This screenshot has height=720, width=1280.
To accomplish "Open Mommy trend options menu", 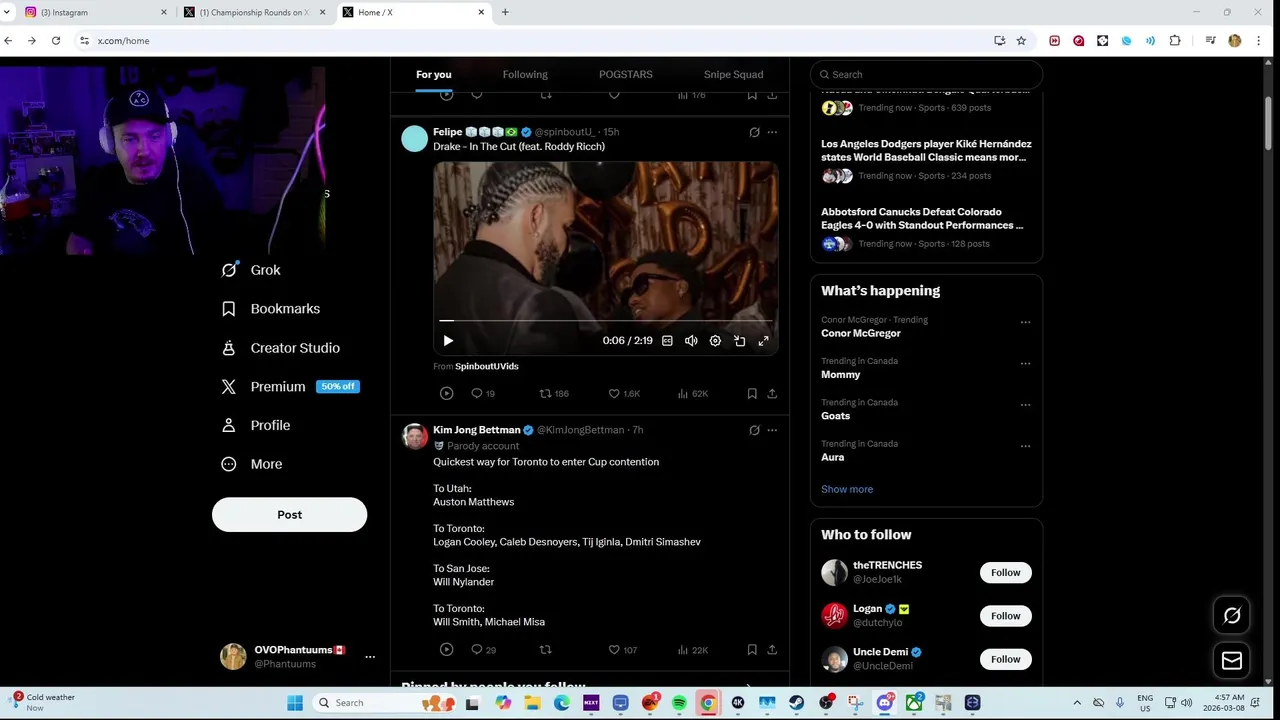I will coord(1025,364).
